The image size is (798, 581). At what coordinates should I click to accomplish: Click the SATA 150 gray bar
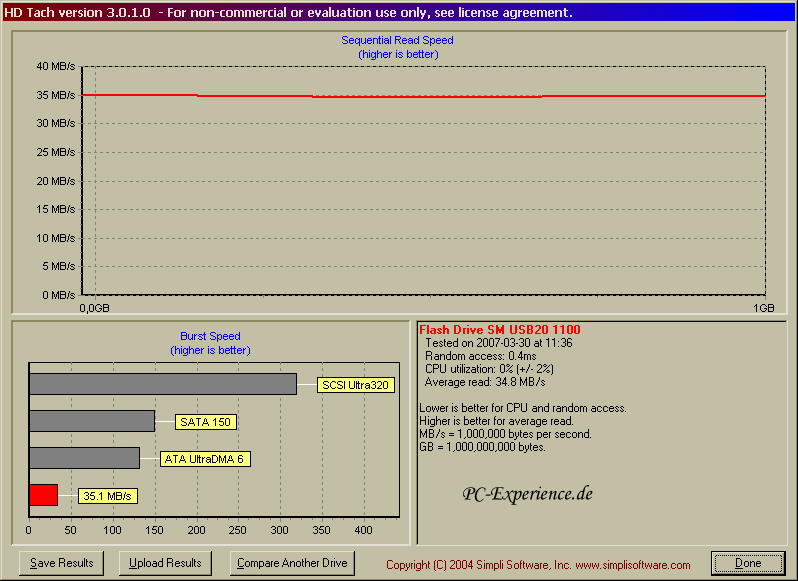click(91, 421)
